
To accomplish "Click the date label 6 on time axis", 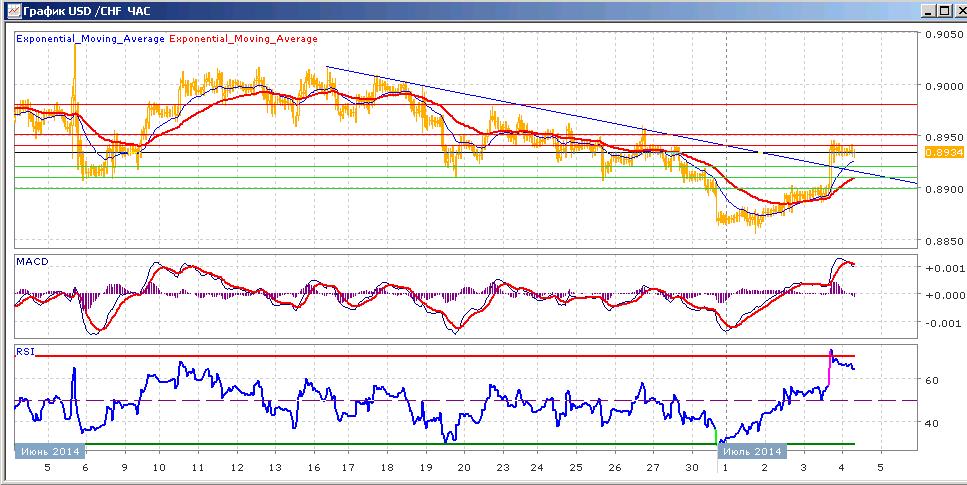I will click(86, 468).
